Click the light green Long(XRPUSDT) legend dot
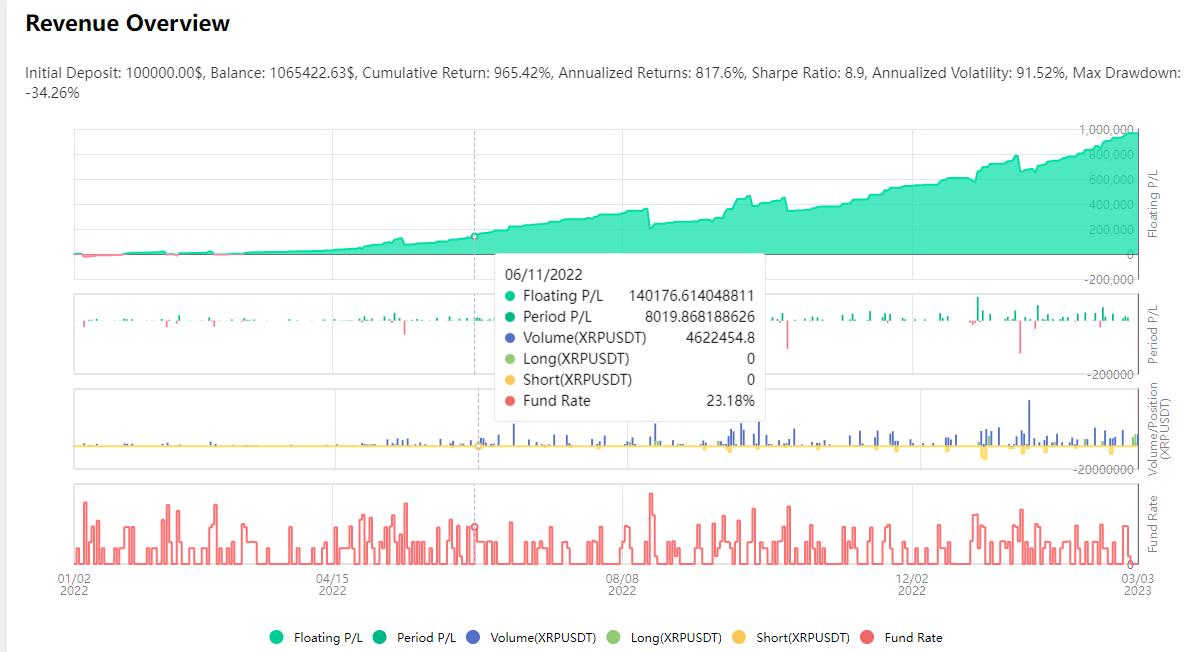The image size is (1200, 652). click(616, 637)
